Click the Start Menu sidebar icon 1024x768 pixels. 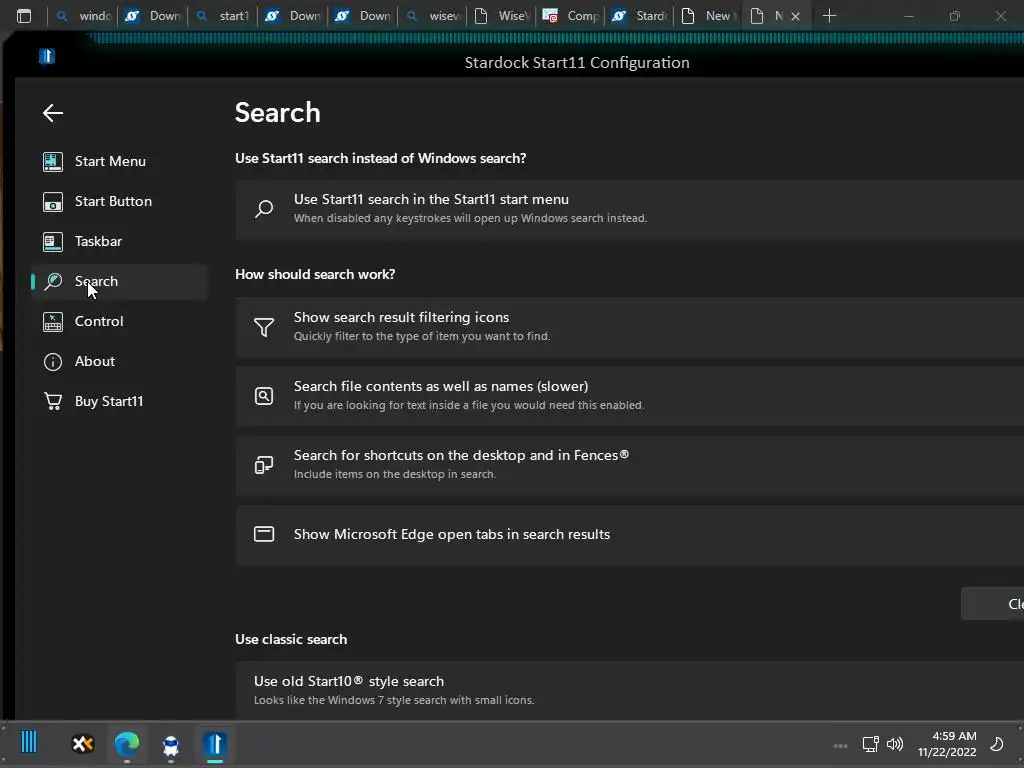click(53, 161)
